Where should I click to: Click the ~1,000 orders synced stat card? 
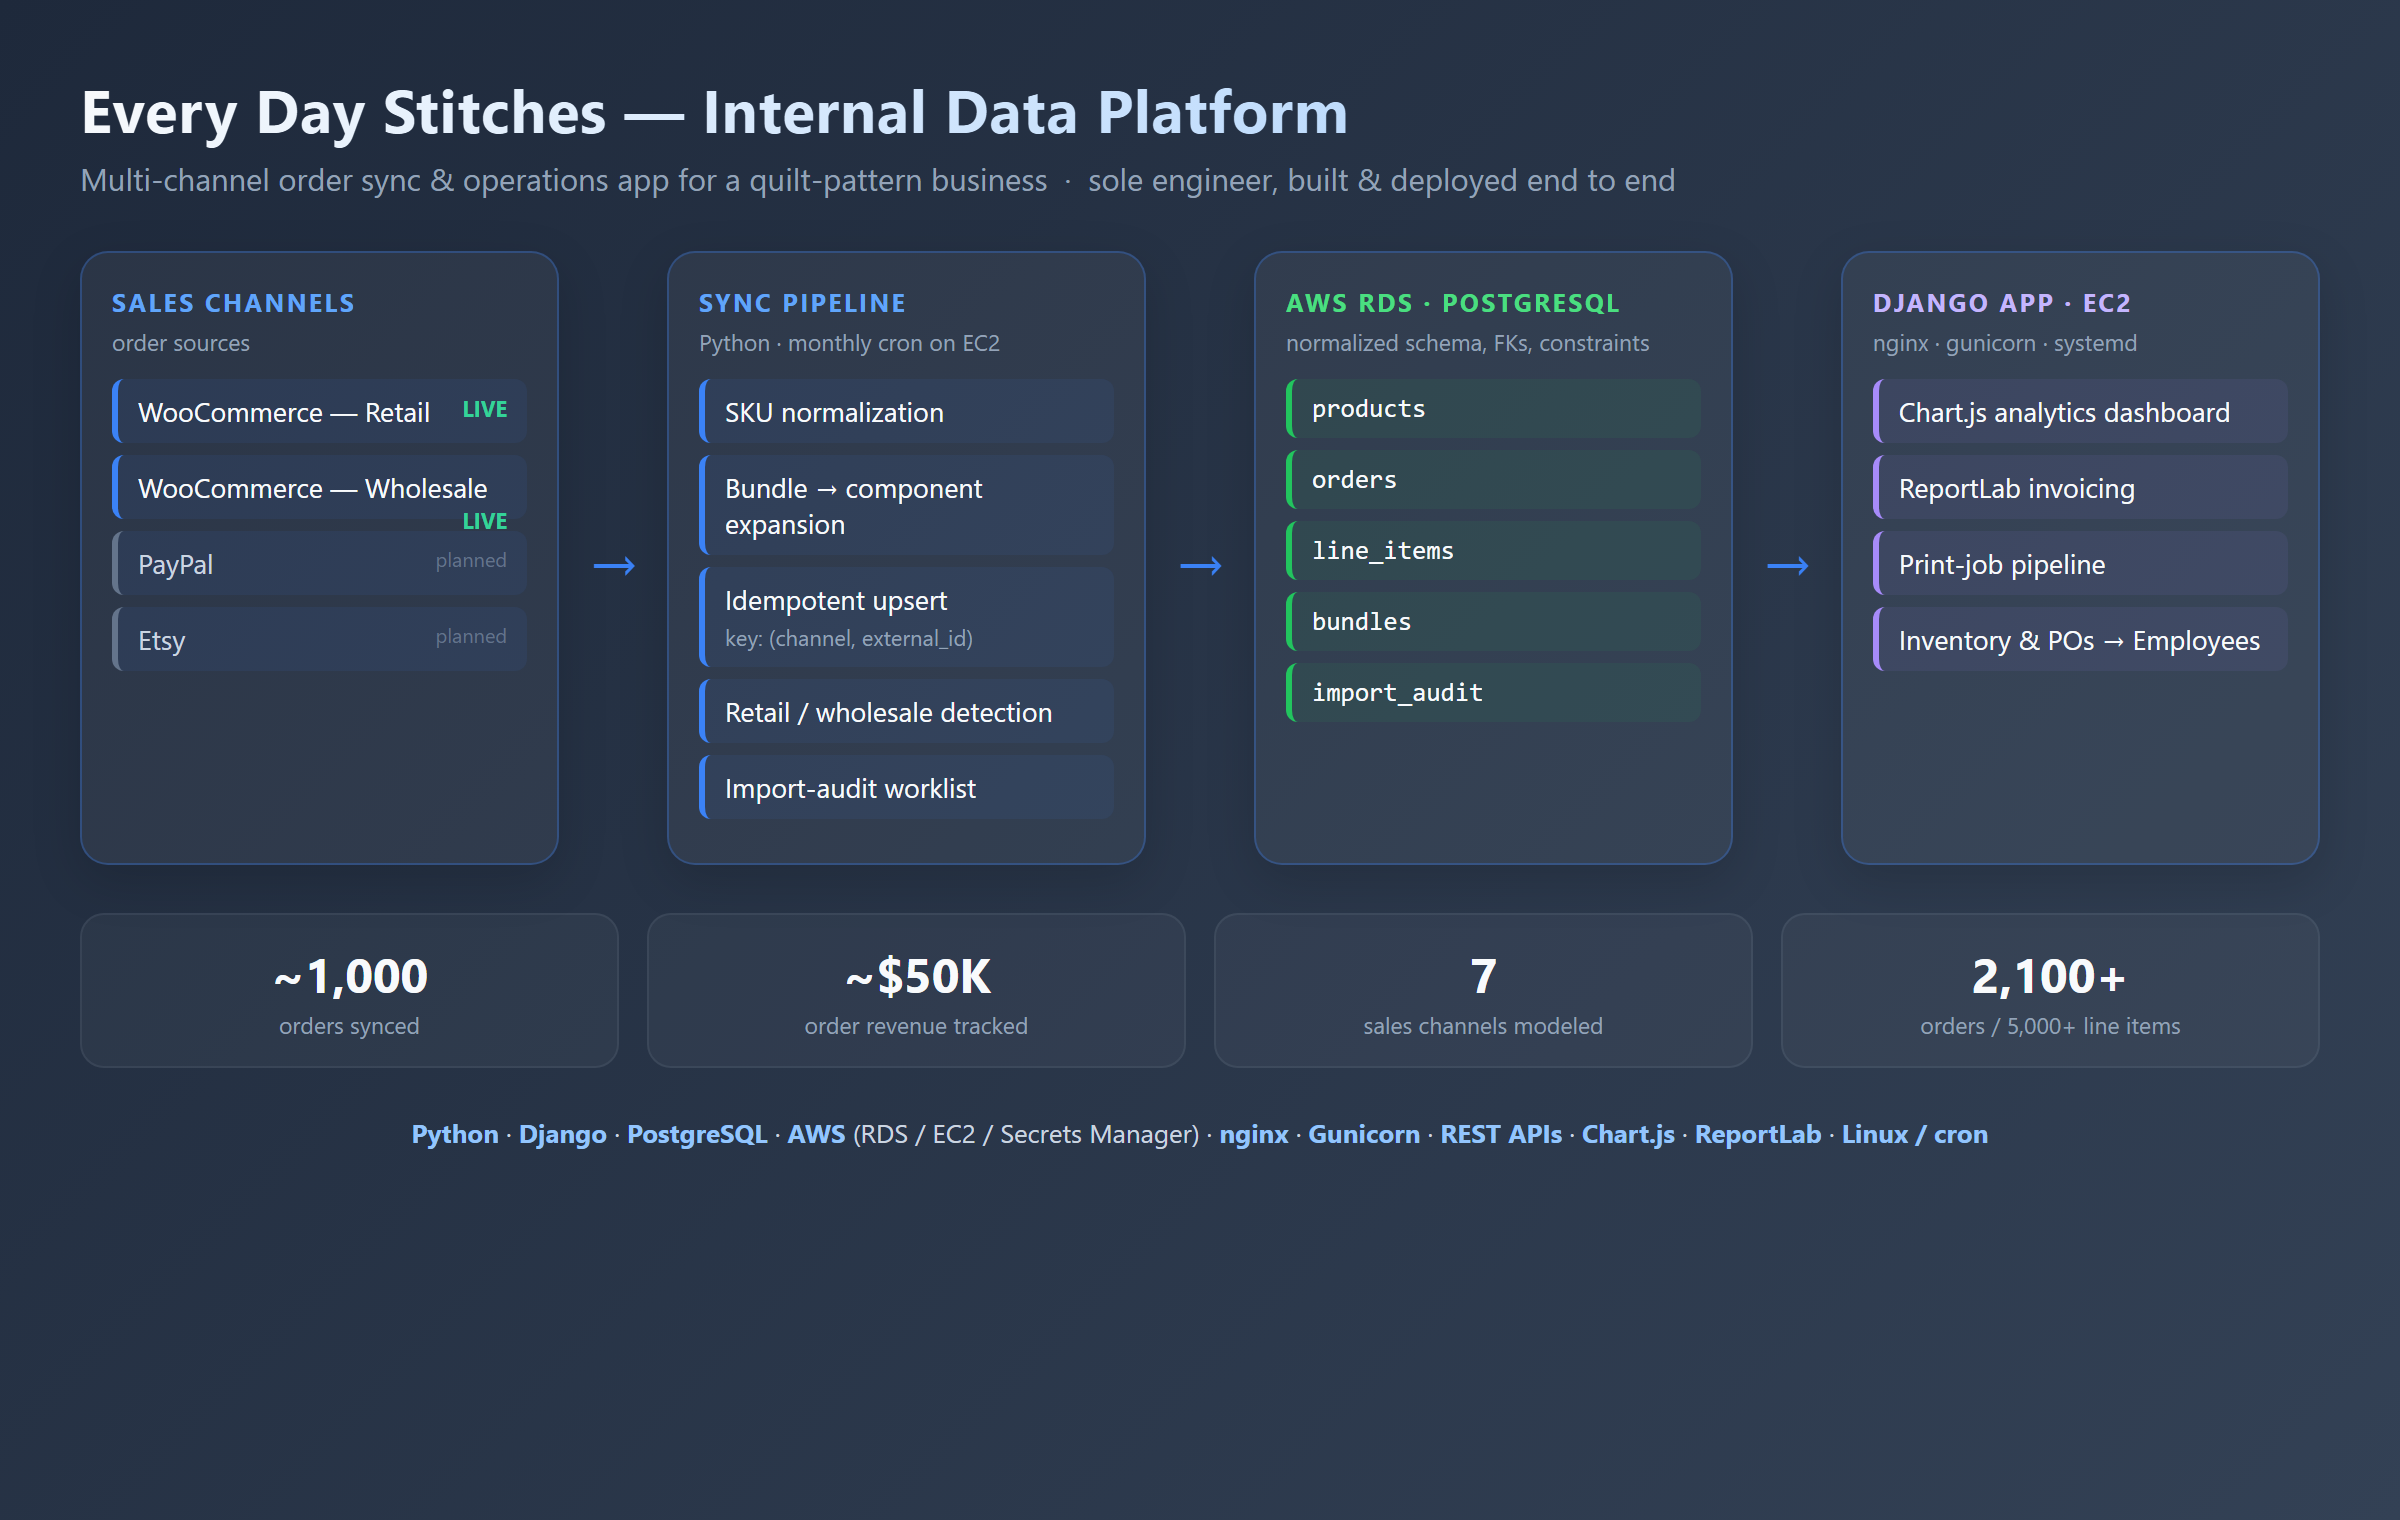(349, 990)
